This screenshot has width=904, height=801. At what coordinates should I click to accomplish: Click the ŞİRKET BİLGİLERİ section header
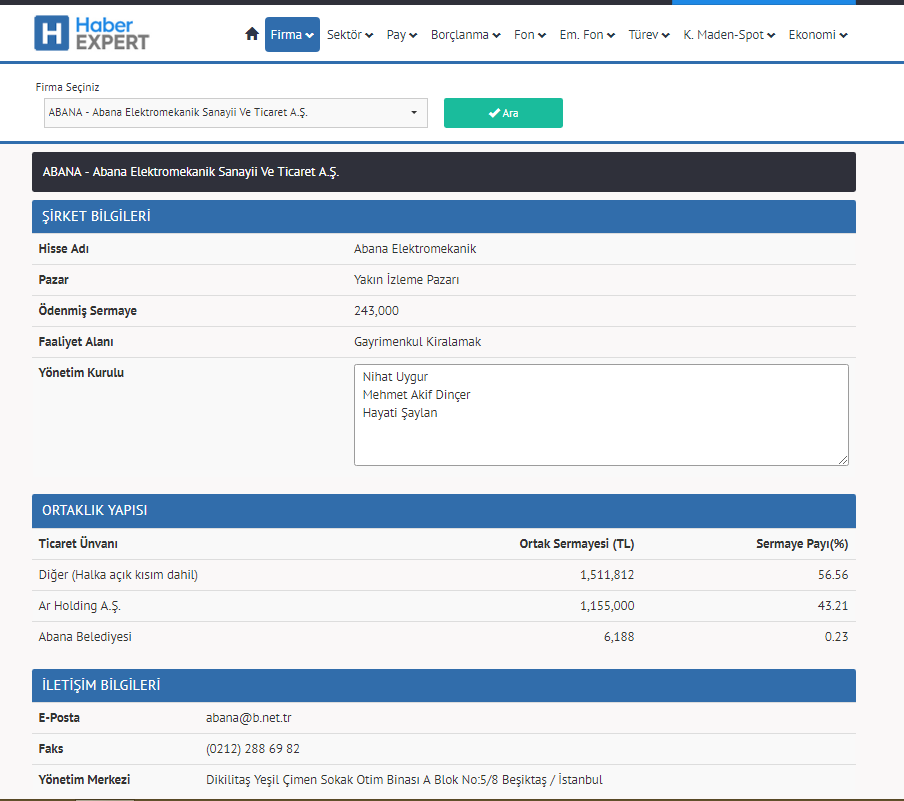pyautogui.click(x=444, y=216)
